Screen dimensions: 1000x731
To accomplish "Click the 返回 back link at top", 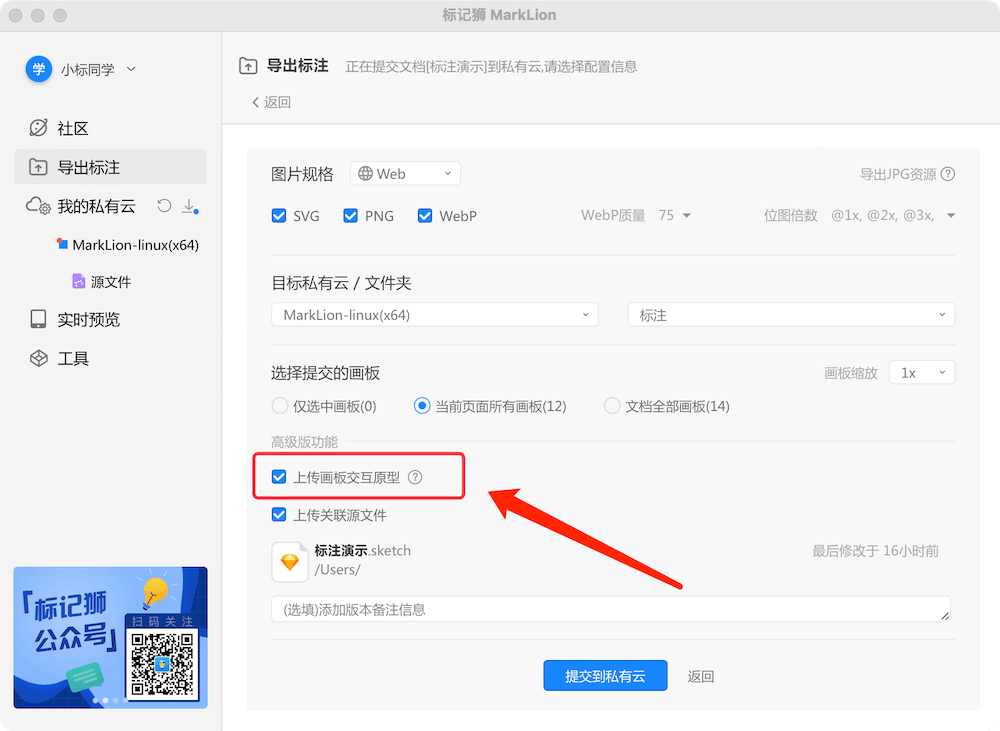I will tap(272, 102).
